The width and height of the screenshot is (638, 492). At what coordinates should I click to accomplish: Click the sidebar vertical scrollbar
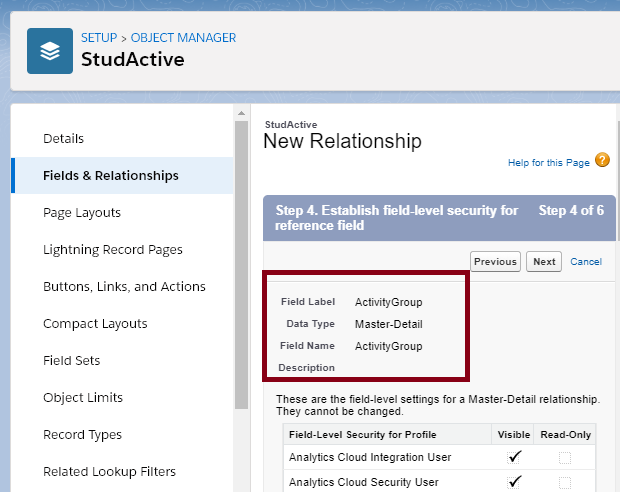[241, 265]
